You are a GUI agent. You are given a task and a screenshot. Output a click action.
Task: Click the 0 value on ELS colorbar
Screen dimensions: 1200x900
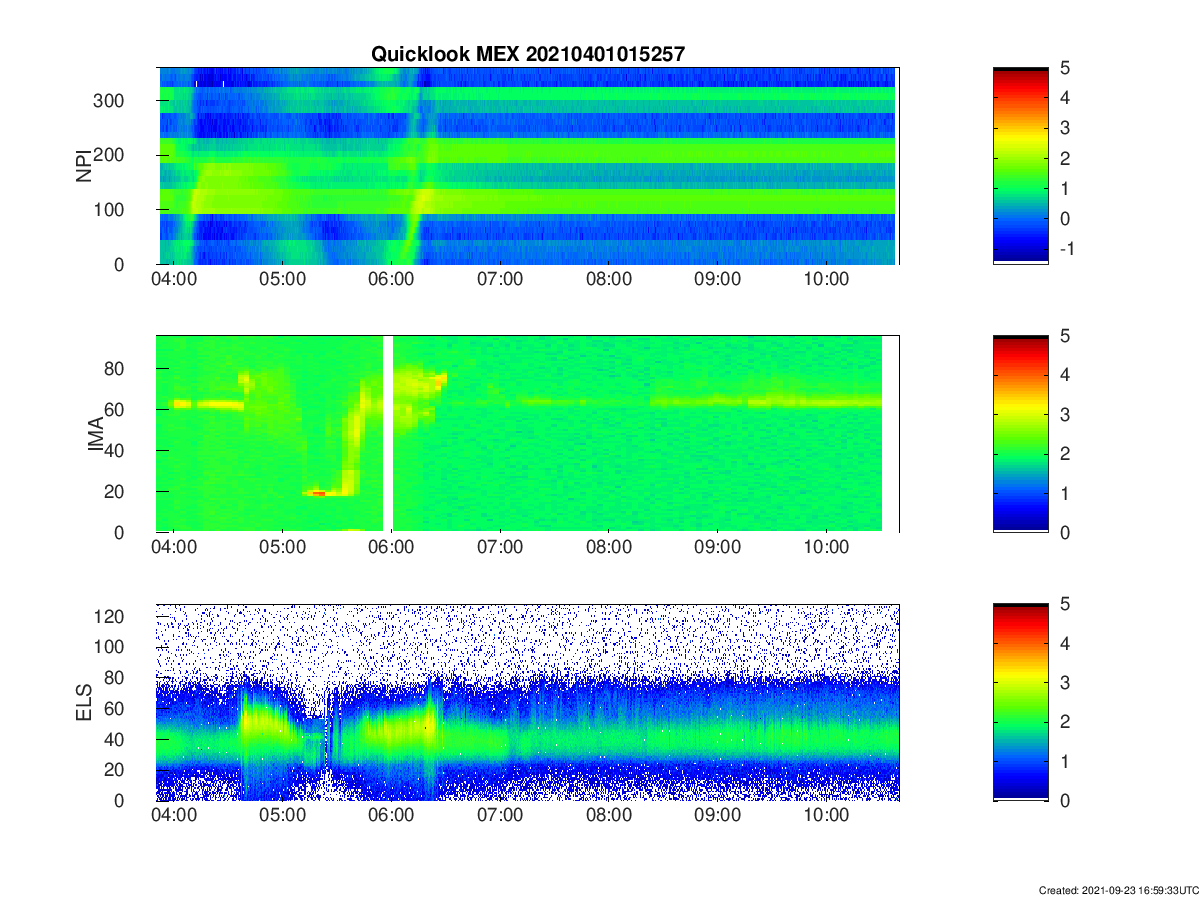[x=1064, y=800]
